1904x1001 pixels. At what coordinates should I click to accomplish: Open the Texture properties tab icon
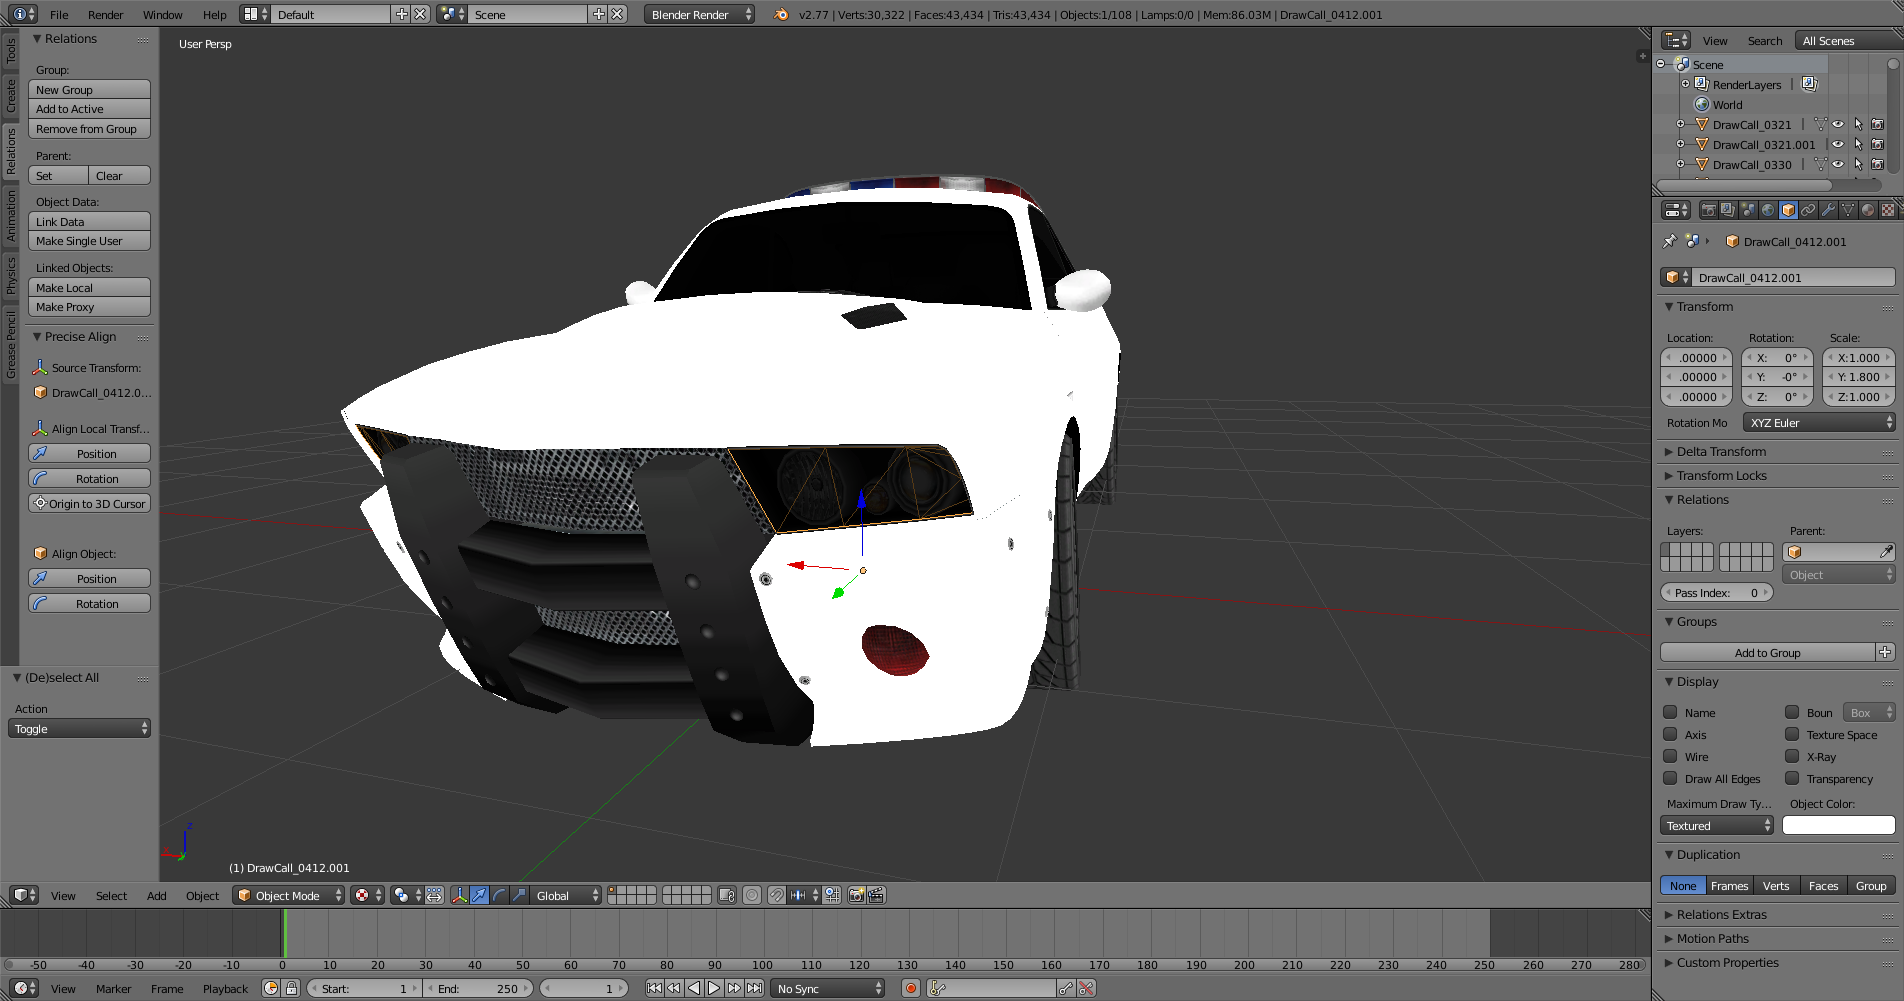click(x=1888, y=210)
